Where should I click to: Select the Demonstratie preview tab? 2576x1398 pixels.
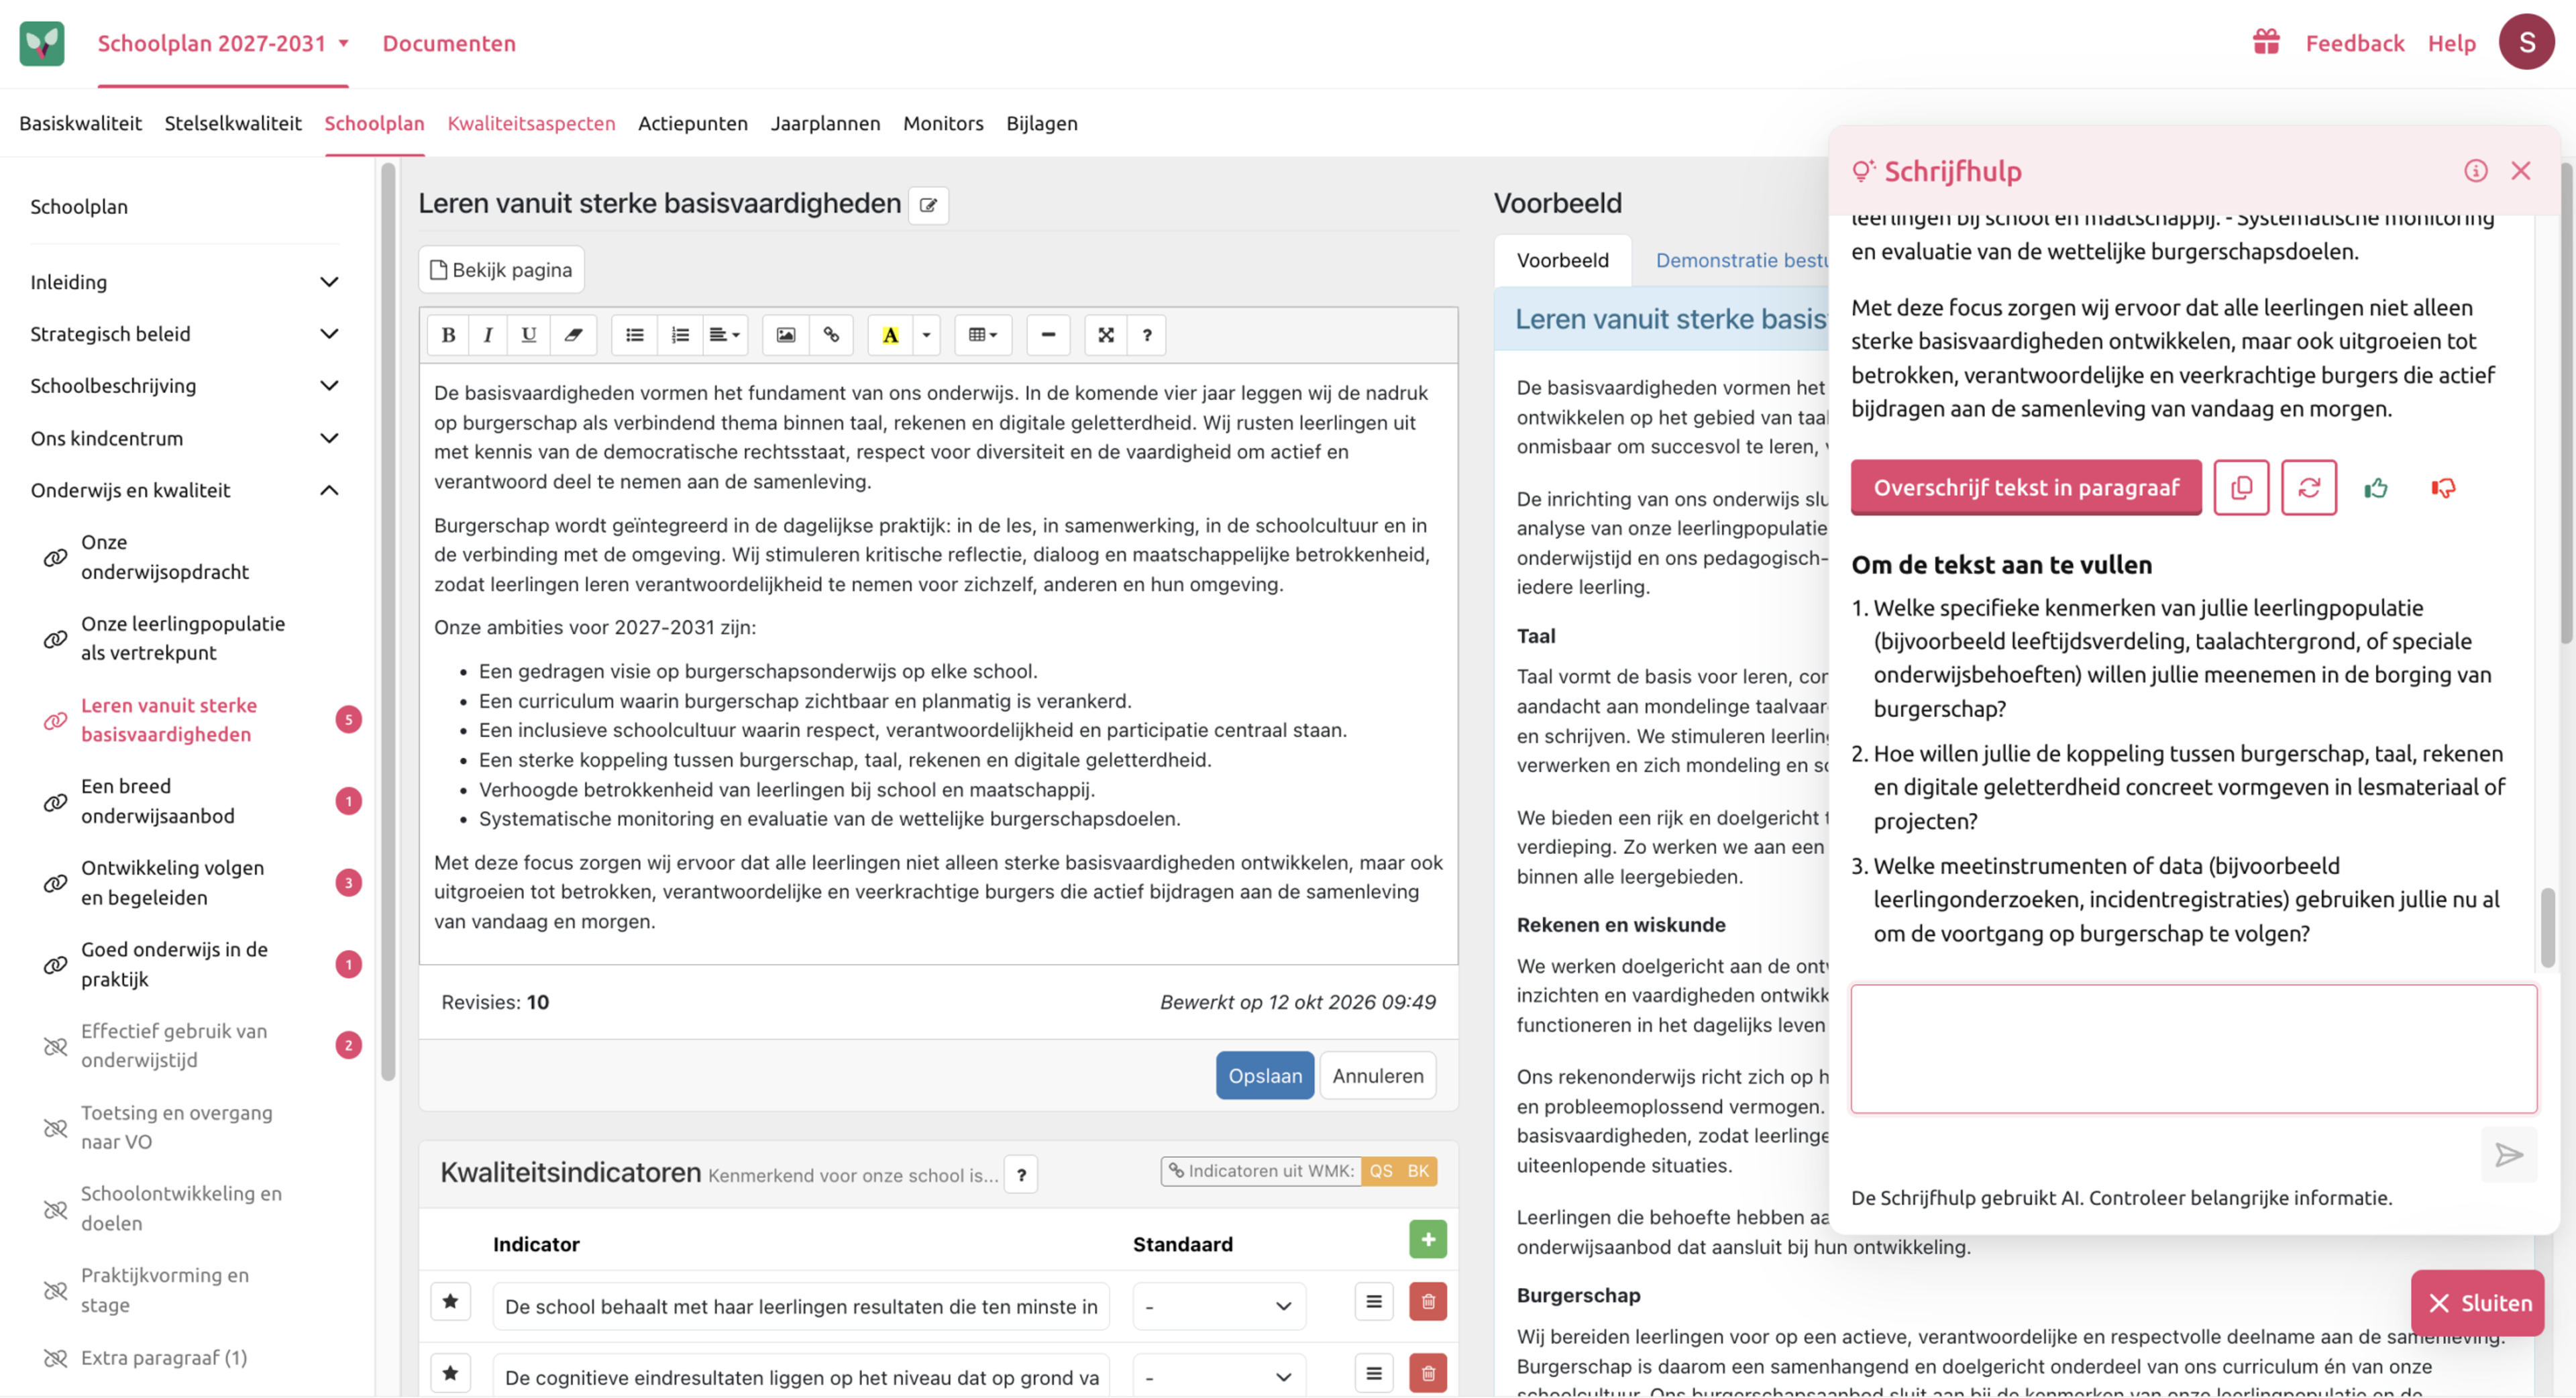coord(1741,260)
